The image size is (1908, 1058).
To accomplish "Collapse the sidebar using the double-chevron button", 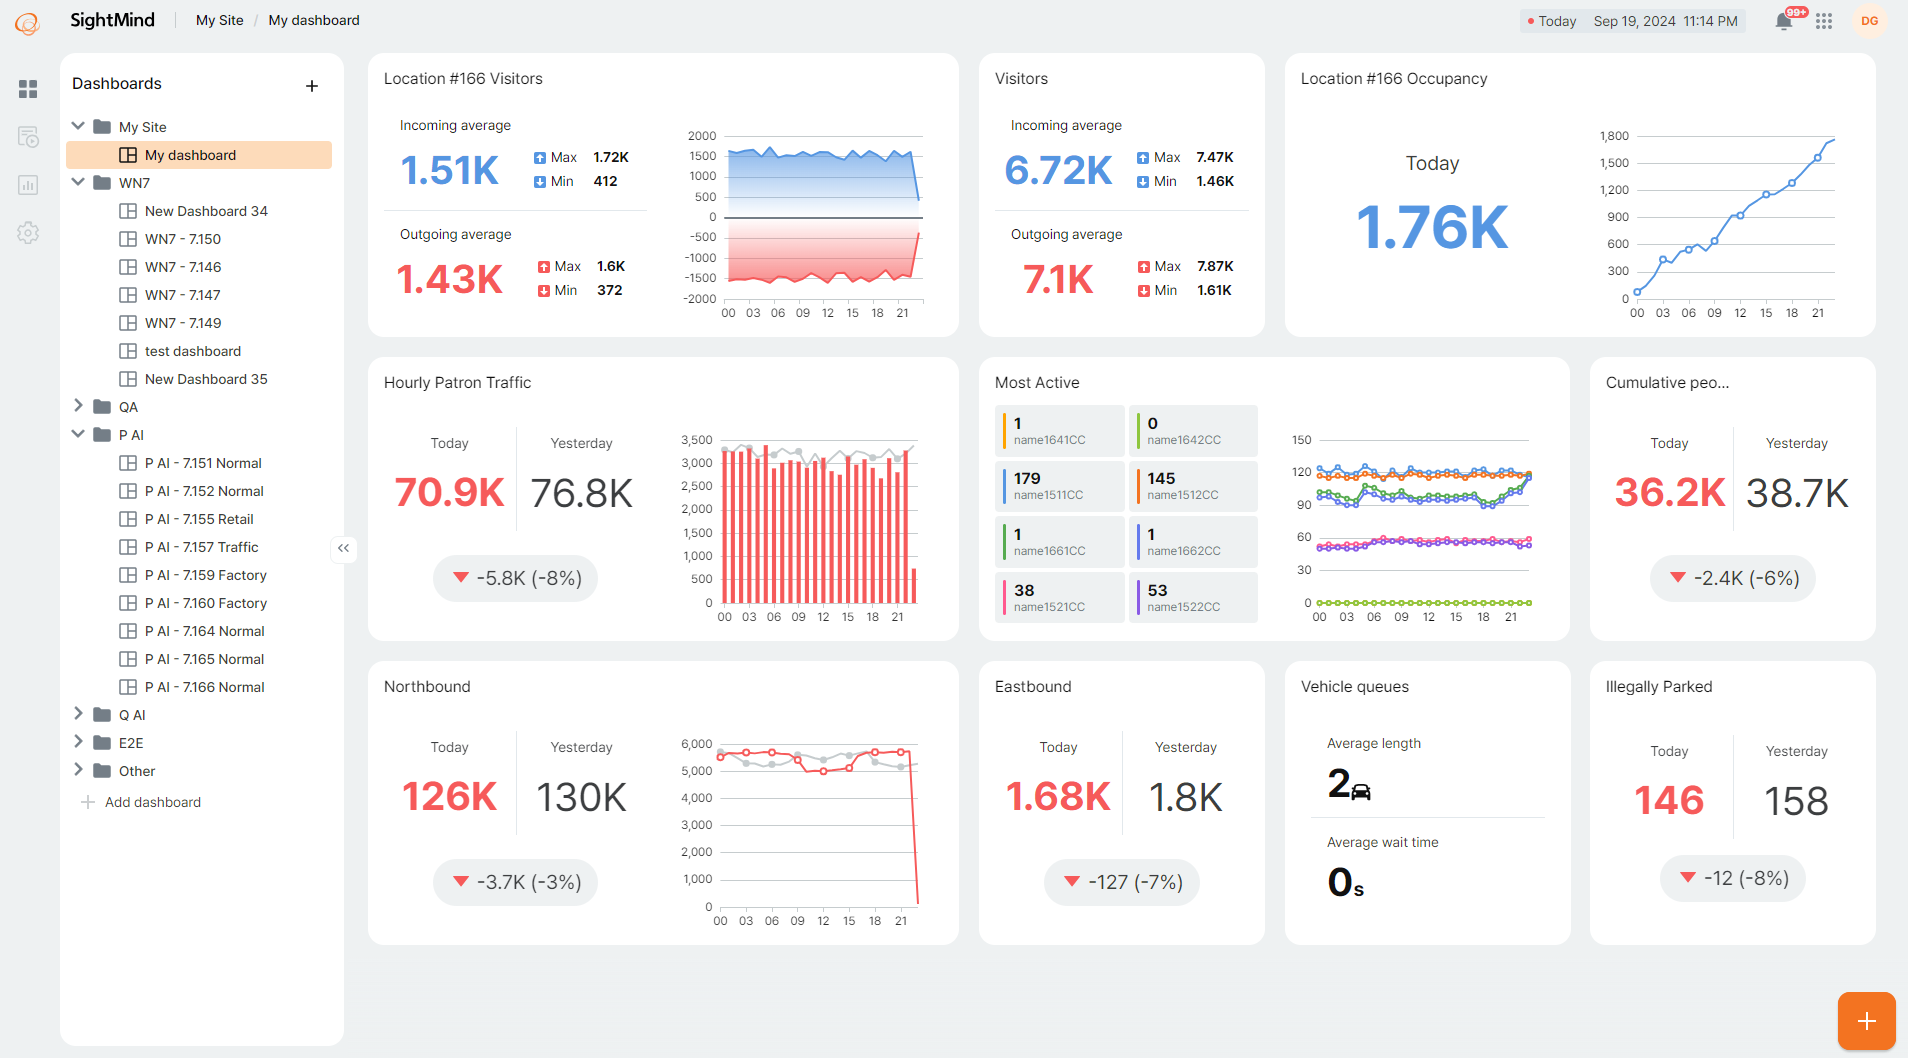I will 343,549.
